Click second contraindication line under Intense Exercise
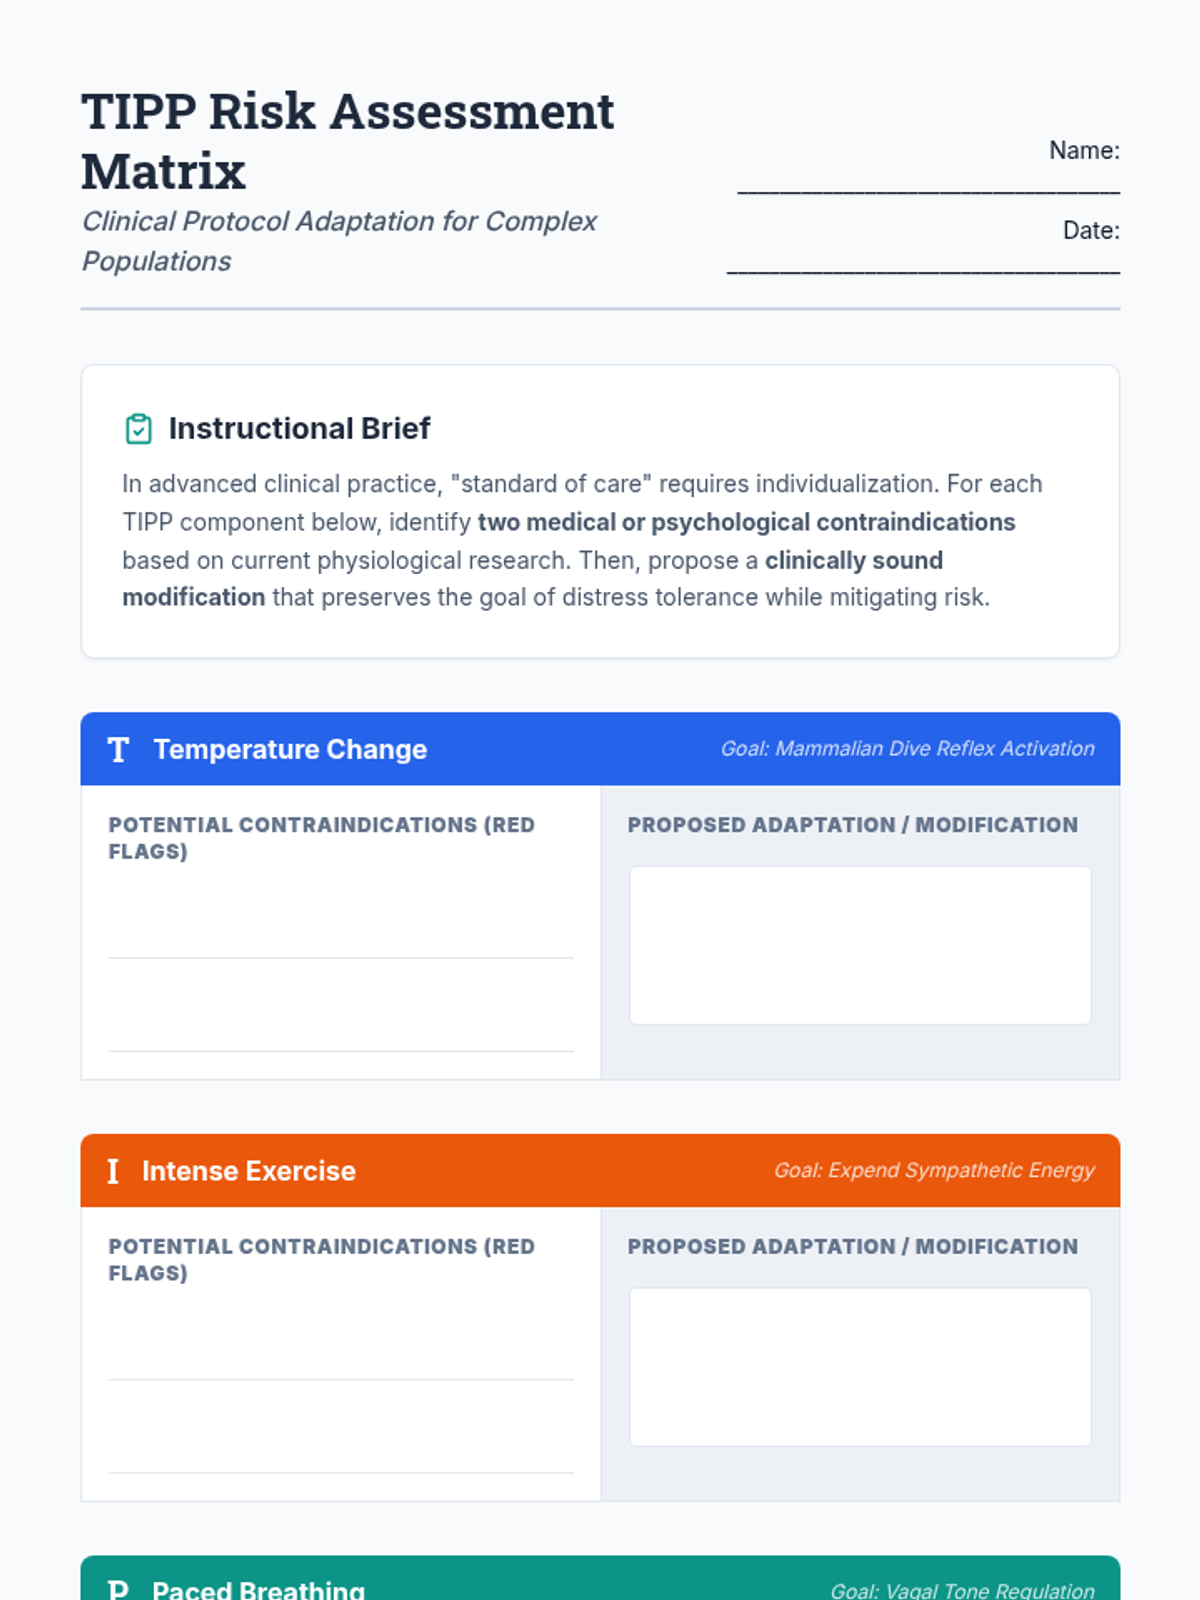 point(341,1450)
